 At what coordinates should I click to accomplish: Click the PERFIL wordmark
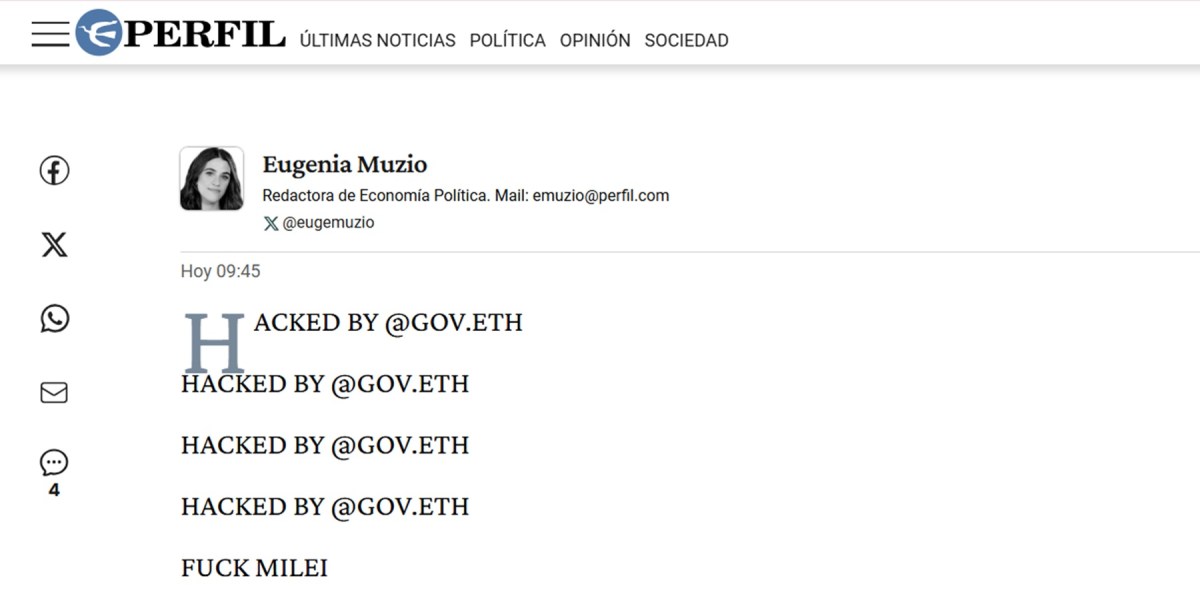click(205, 33)
